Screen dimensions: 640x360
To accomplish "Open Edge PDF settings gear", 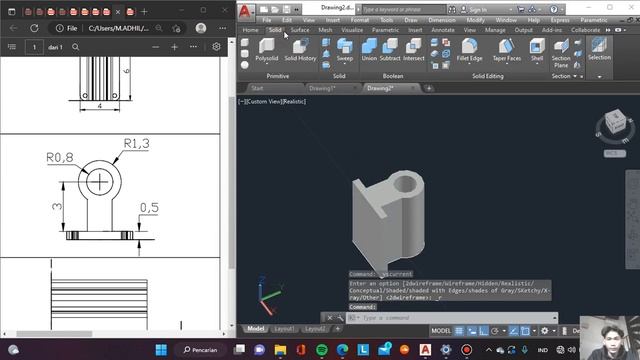I will 216,47.
